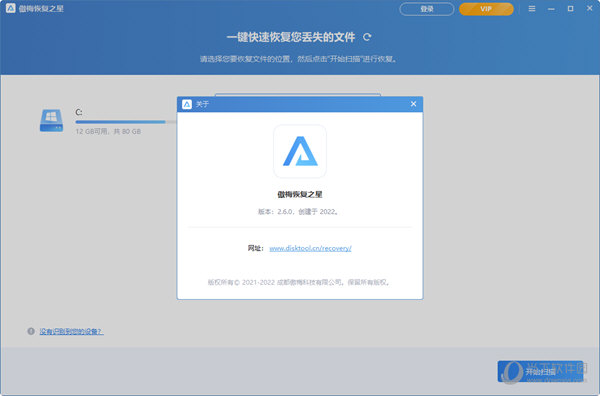Click the large app logo in dialog
The height and width of the screenshot is (396, 600).
(300, 151)
